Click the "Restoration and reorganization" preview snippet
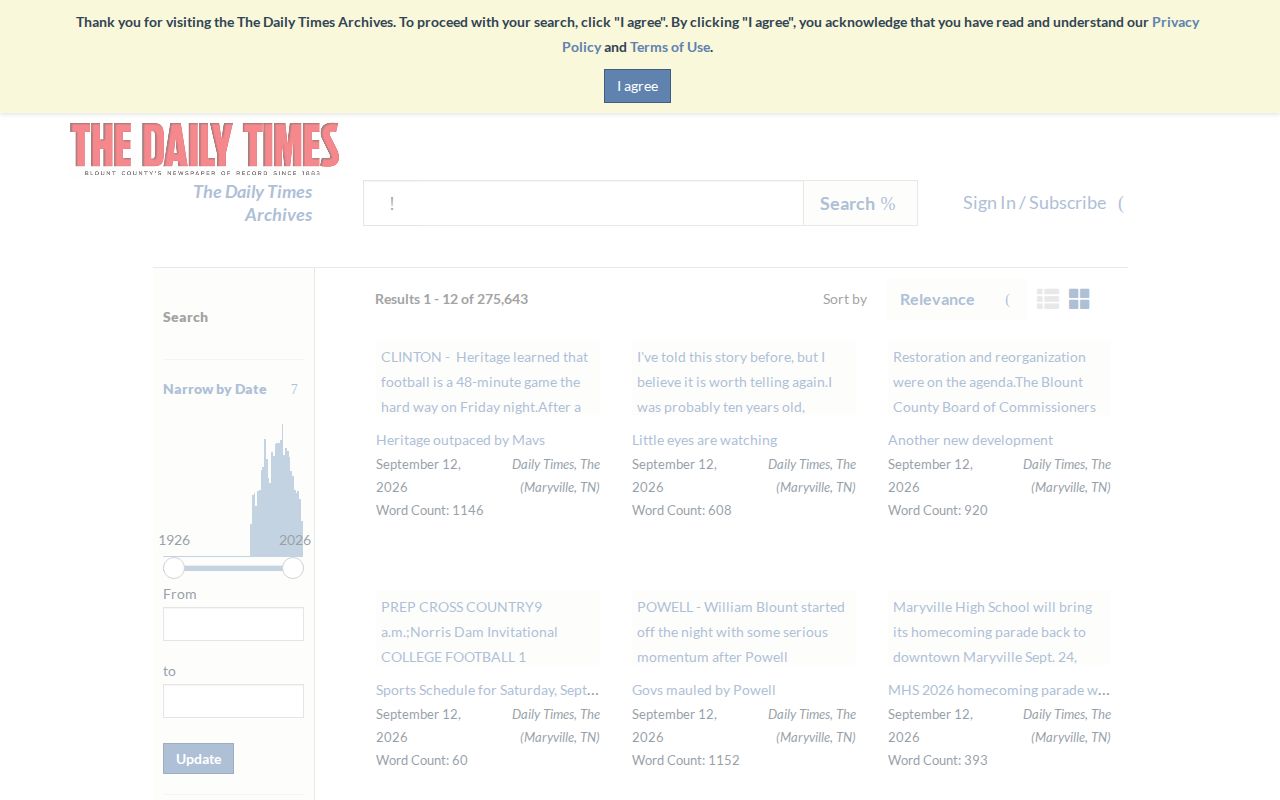Image resolution: width=1280 pixels, height=800 pixels. point(999,378)
